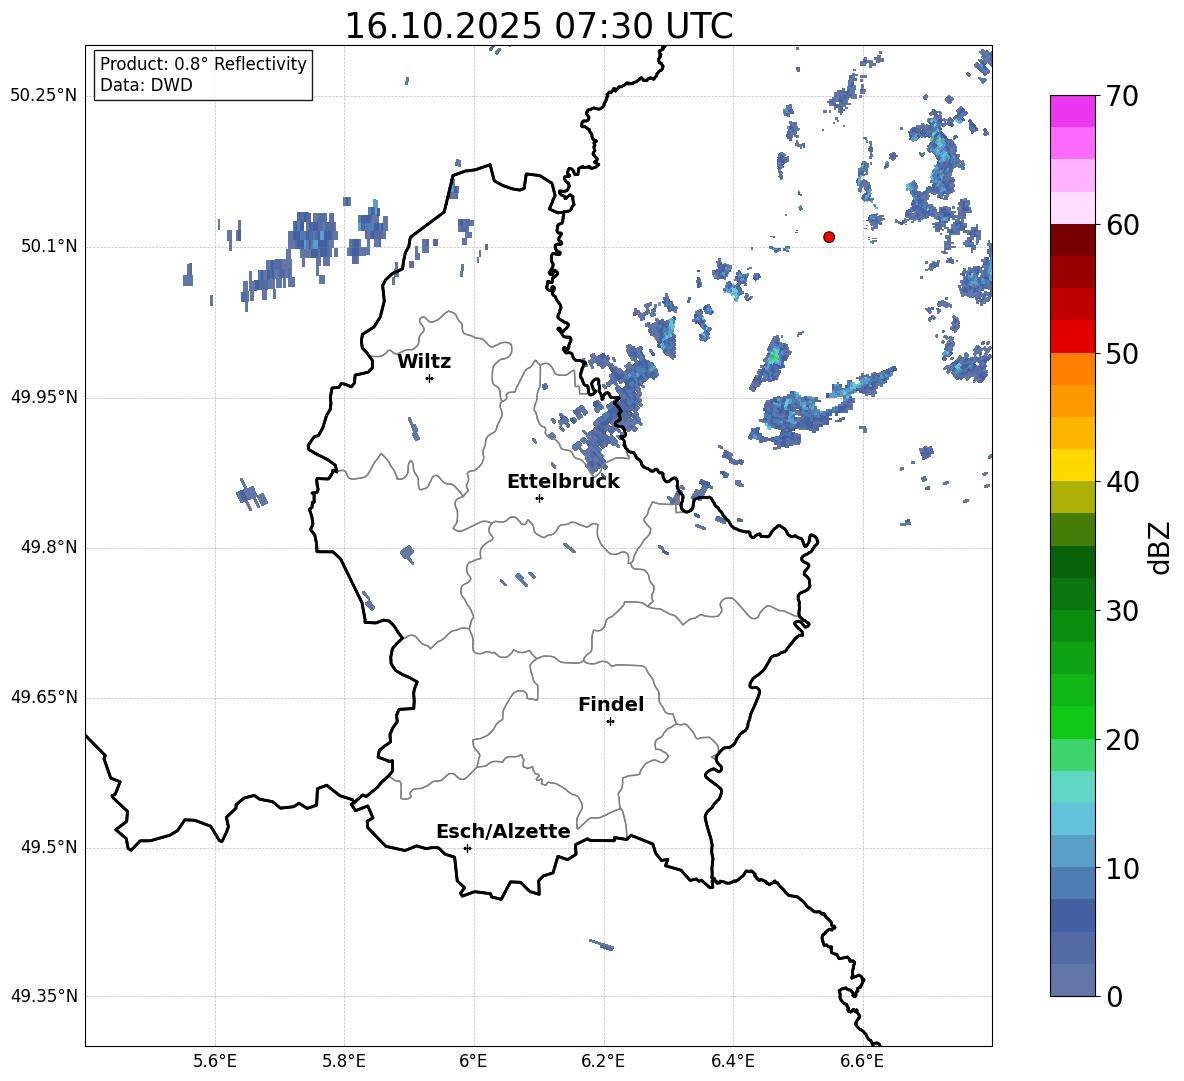The height and width of the screenshot is (1081, 1184).
Task: Click the 0 tick on the colorbar
Action: click(x=1114, y=996)
